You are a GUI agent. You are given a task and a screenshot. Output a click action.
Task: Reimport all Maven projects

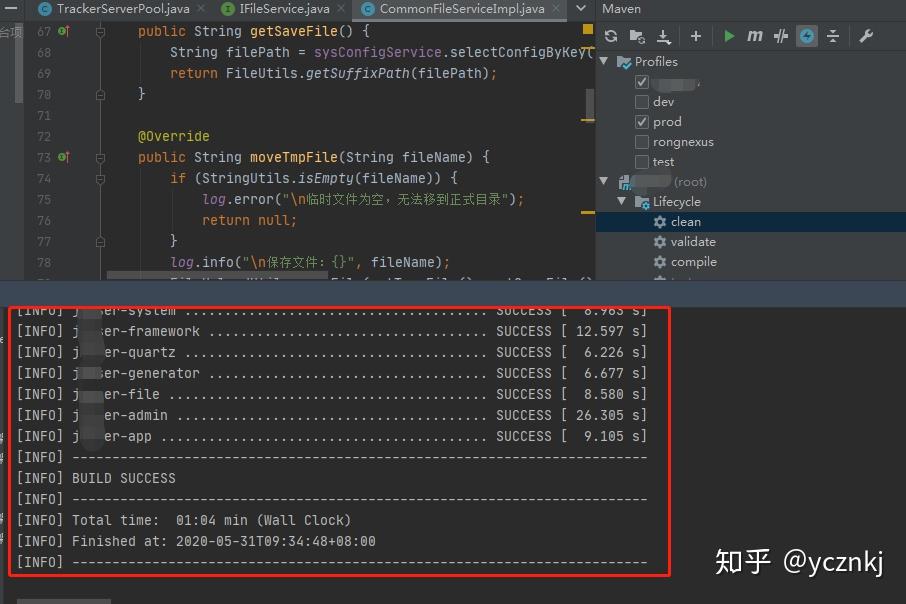(x=611, y=35)
